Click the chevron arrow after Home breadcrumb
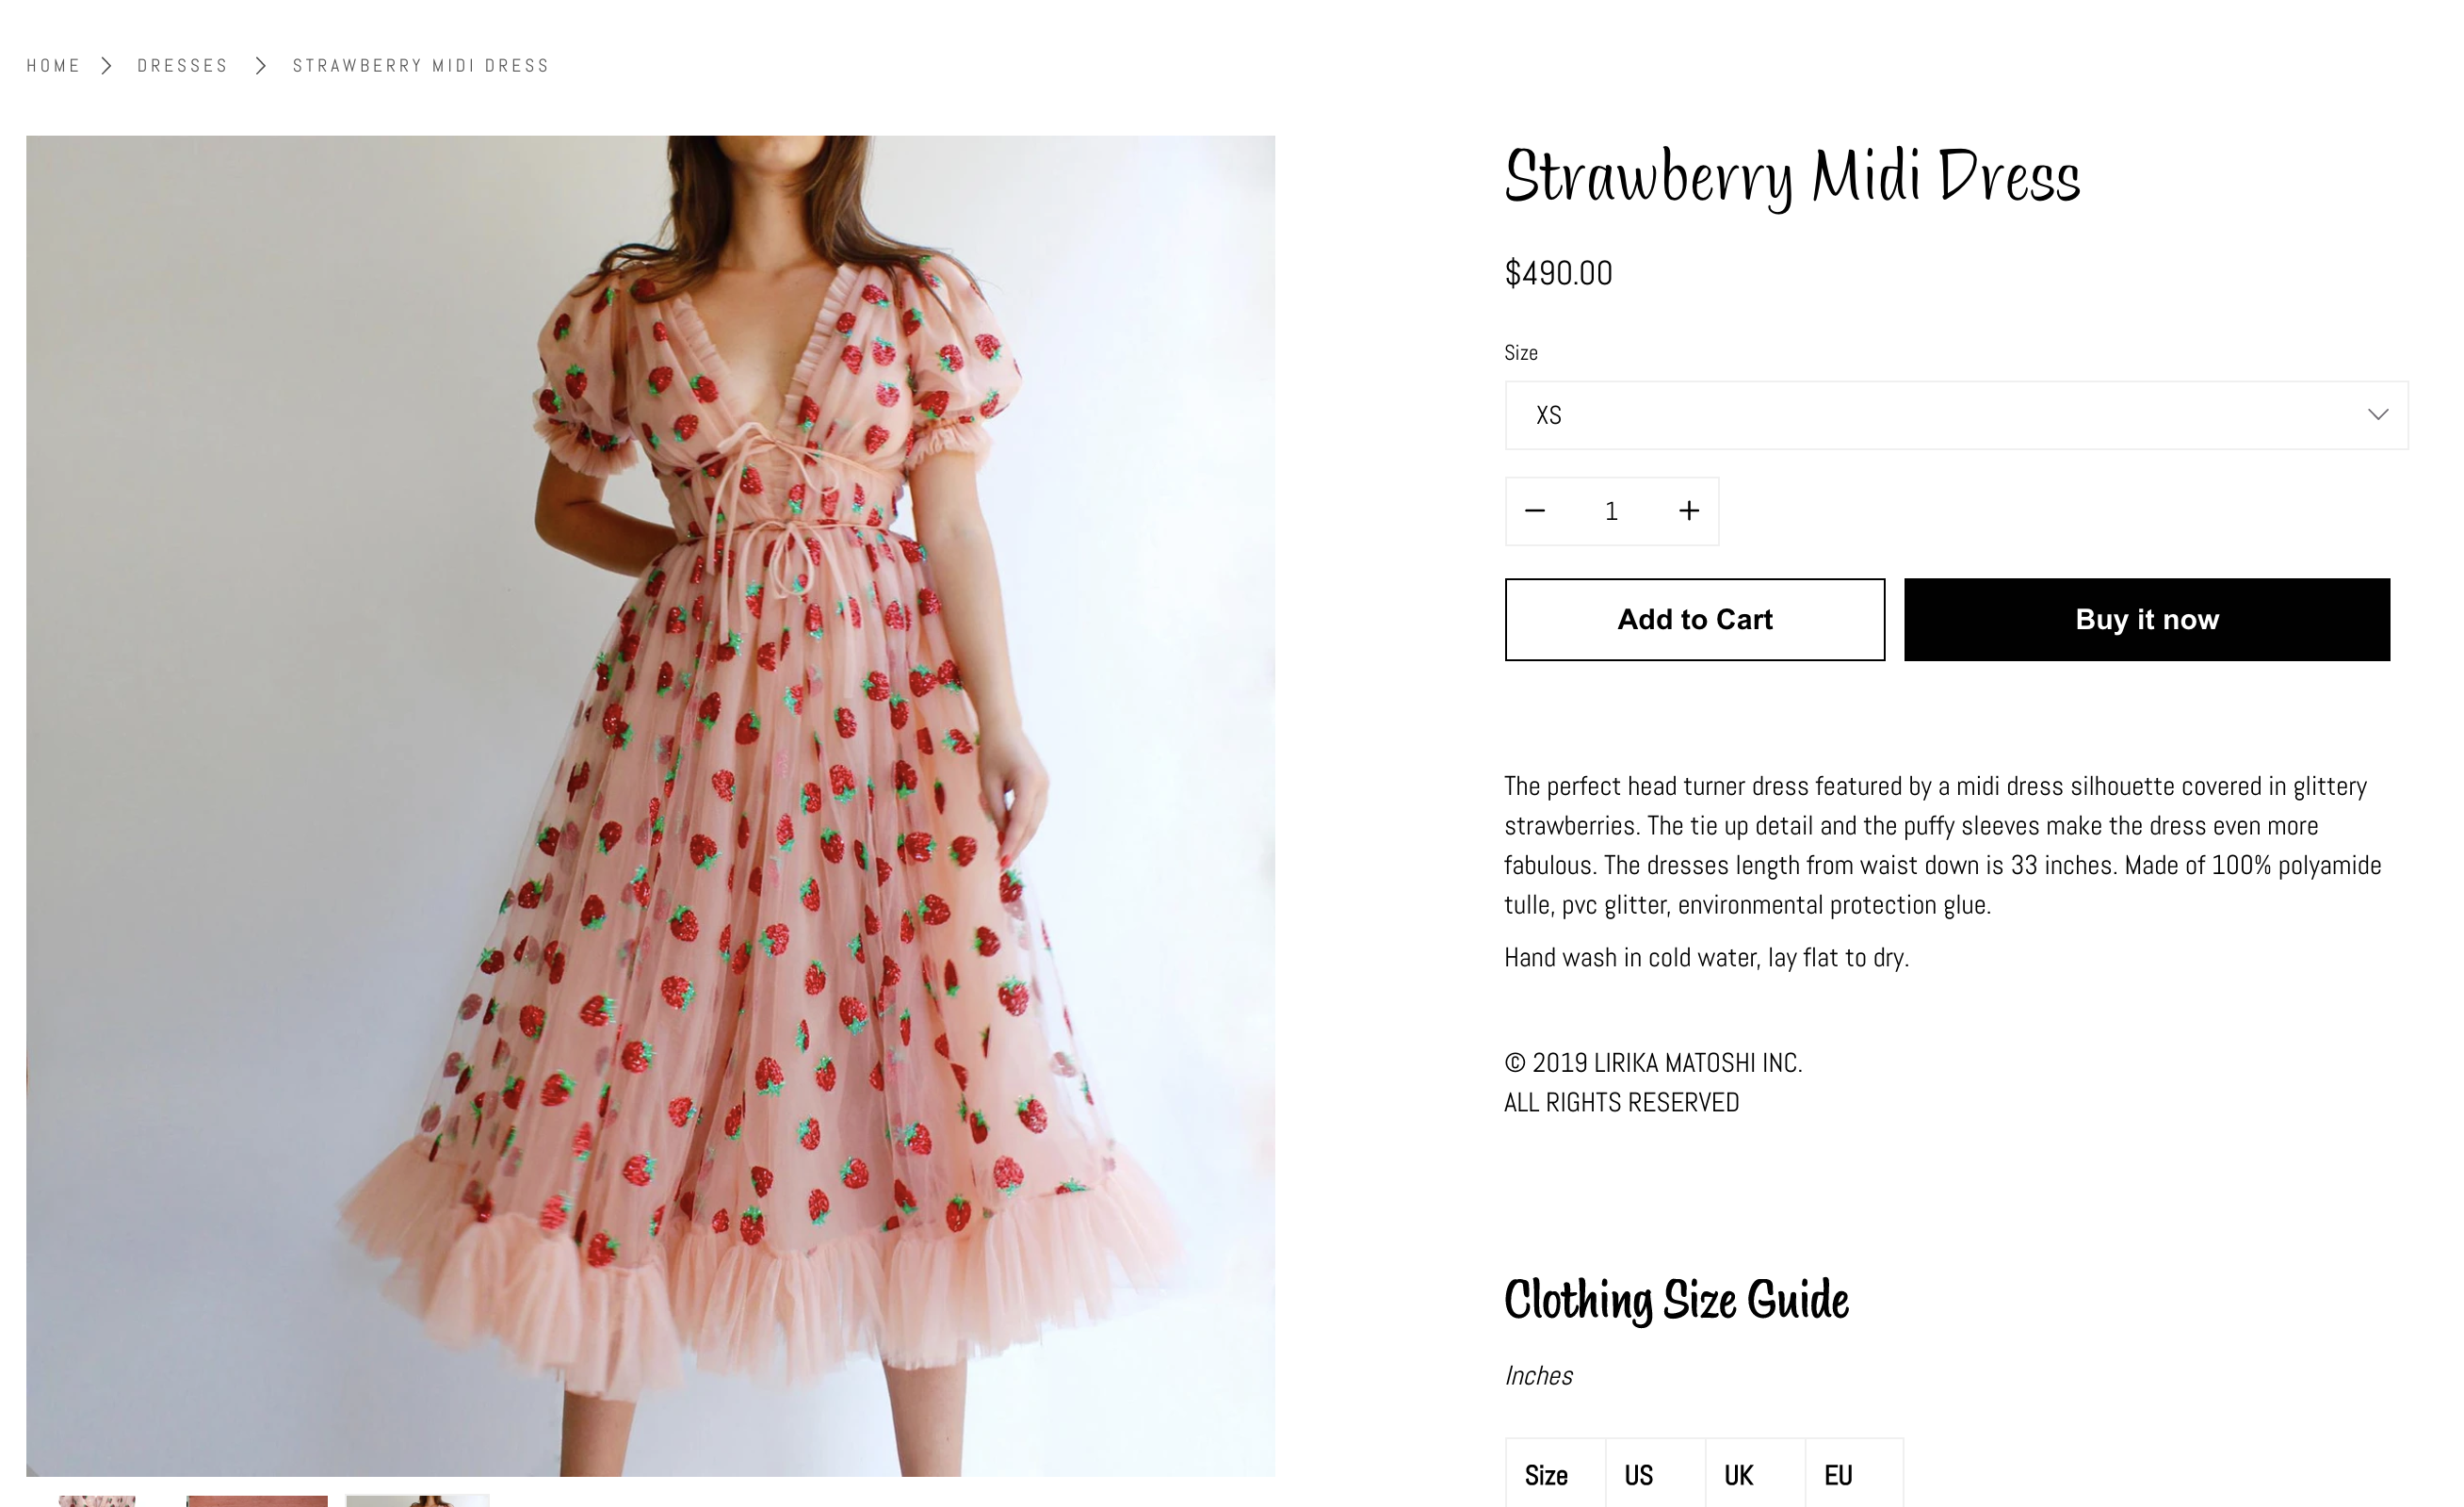 (x=107, y=66)
